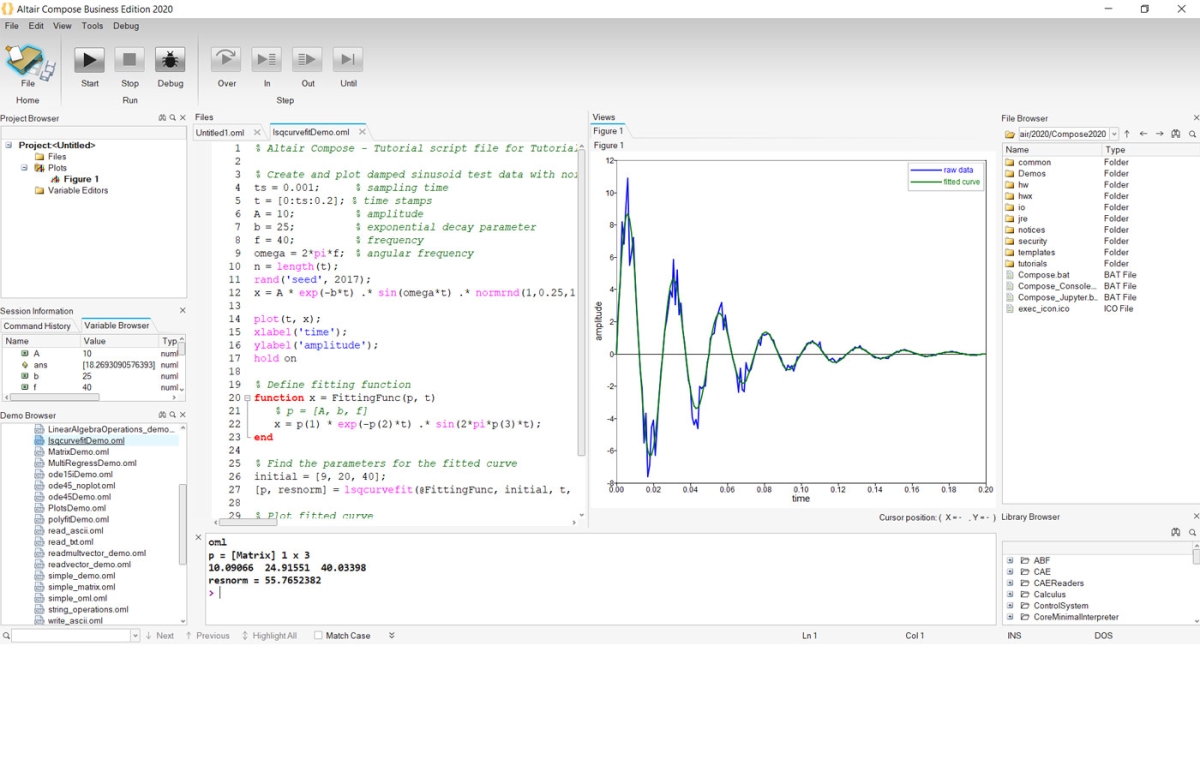Click Next in the find bar
The width and height of the screenshot is (1200, 765).
[x=160, y=636]
